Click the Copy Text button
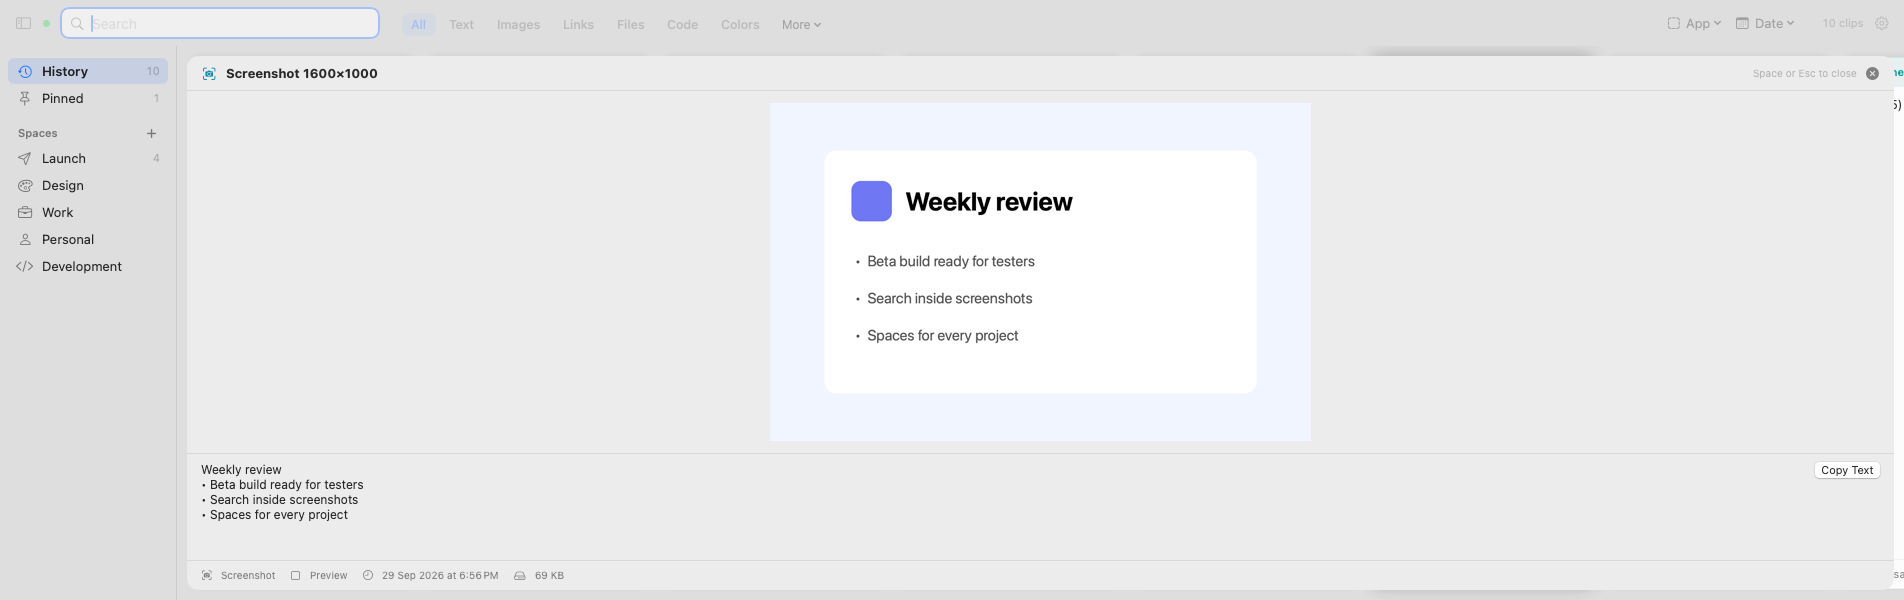This screenshot has height=600, width=1904. (1847, 470)
